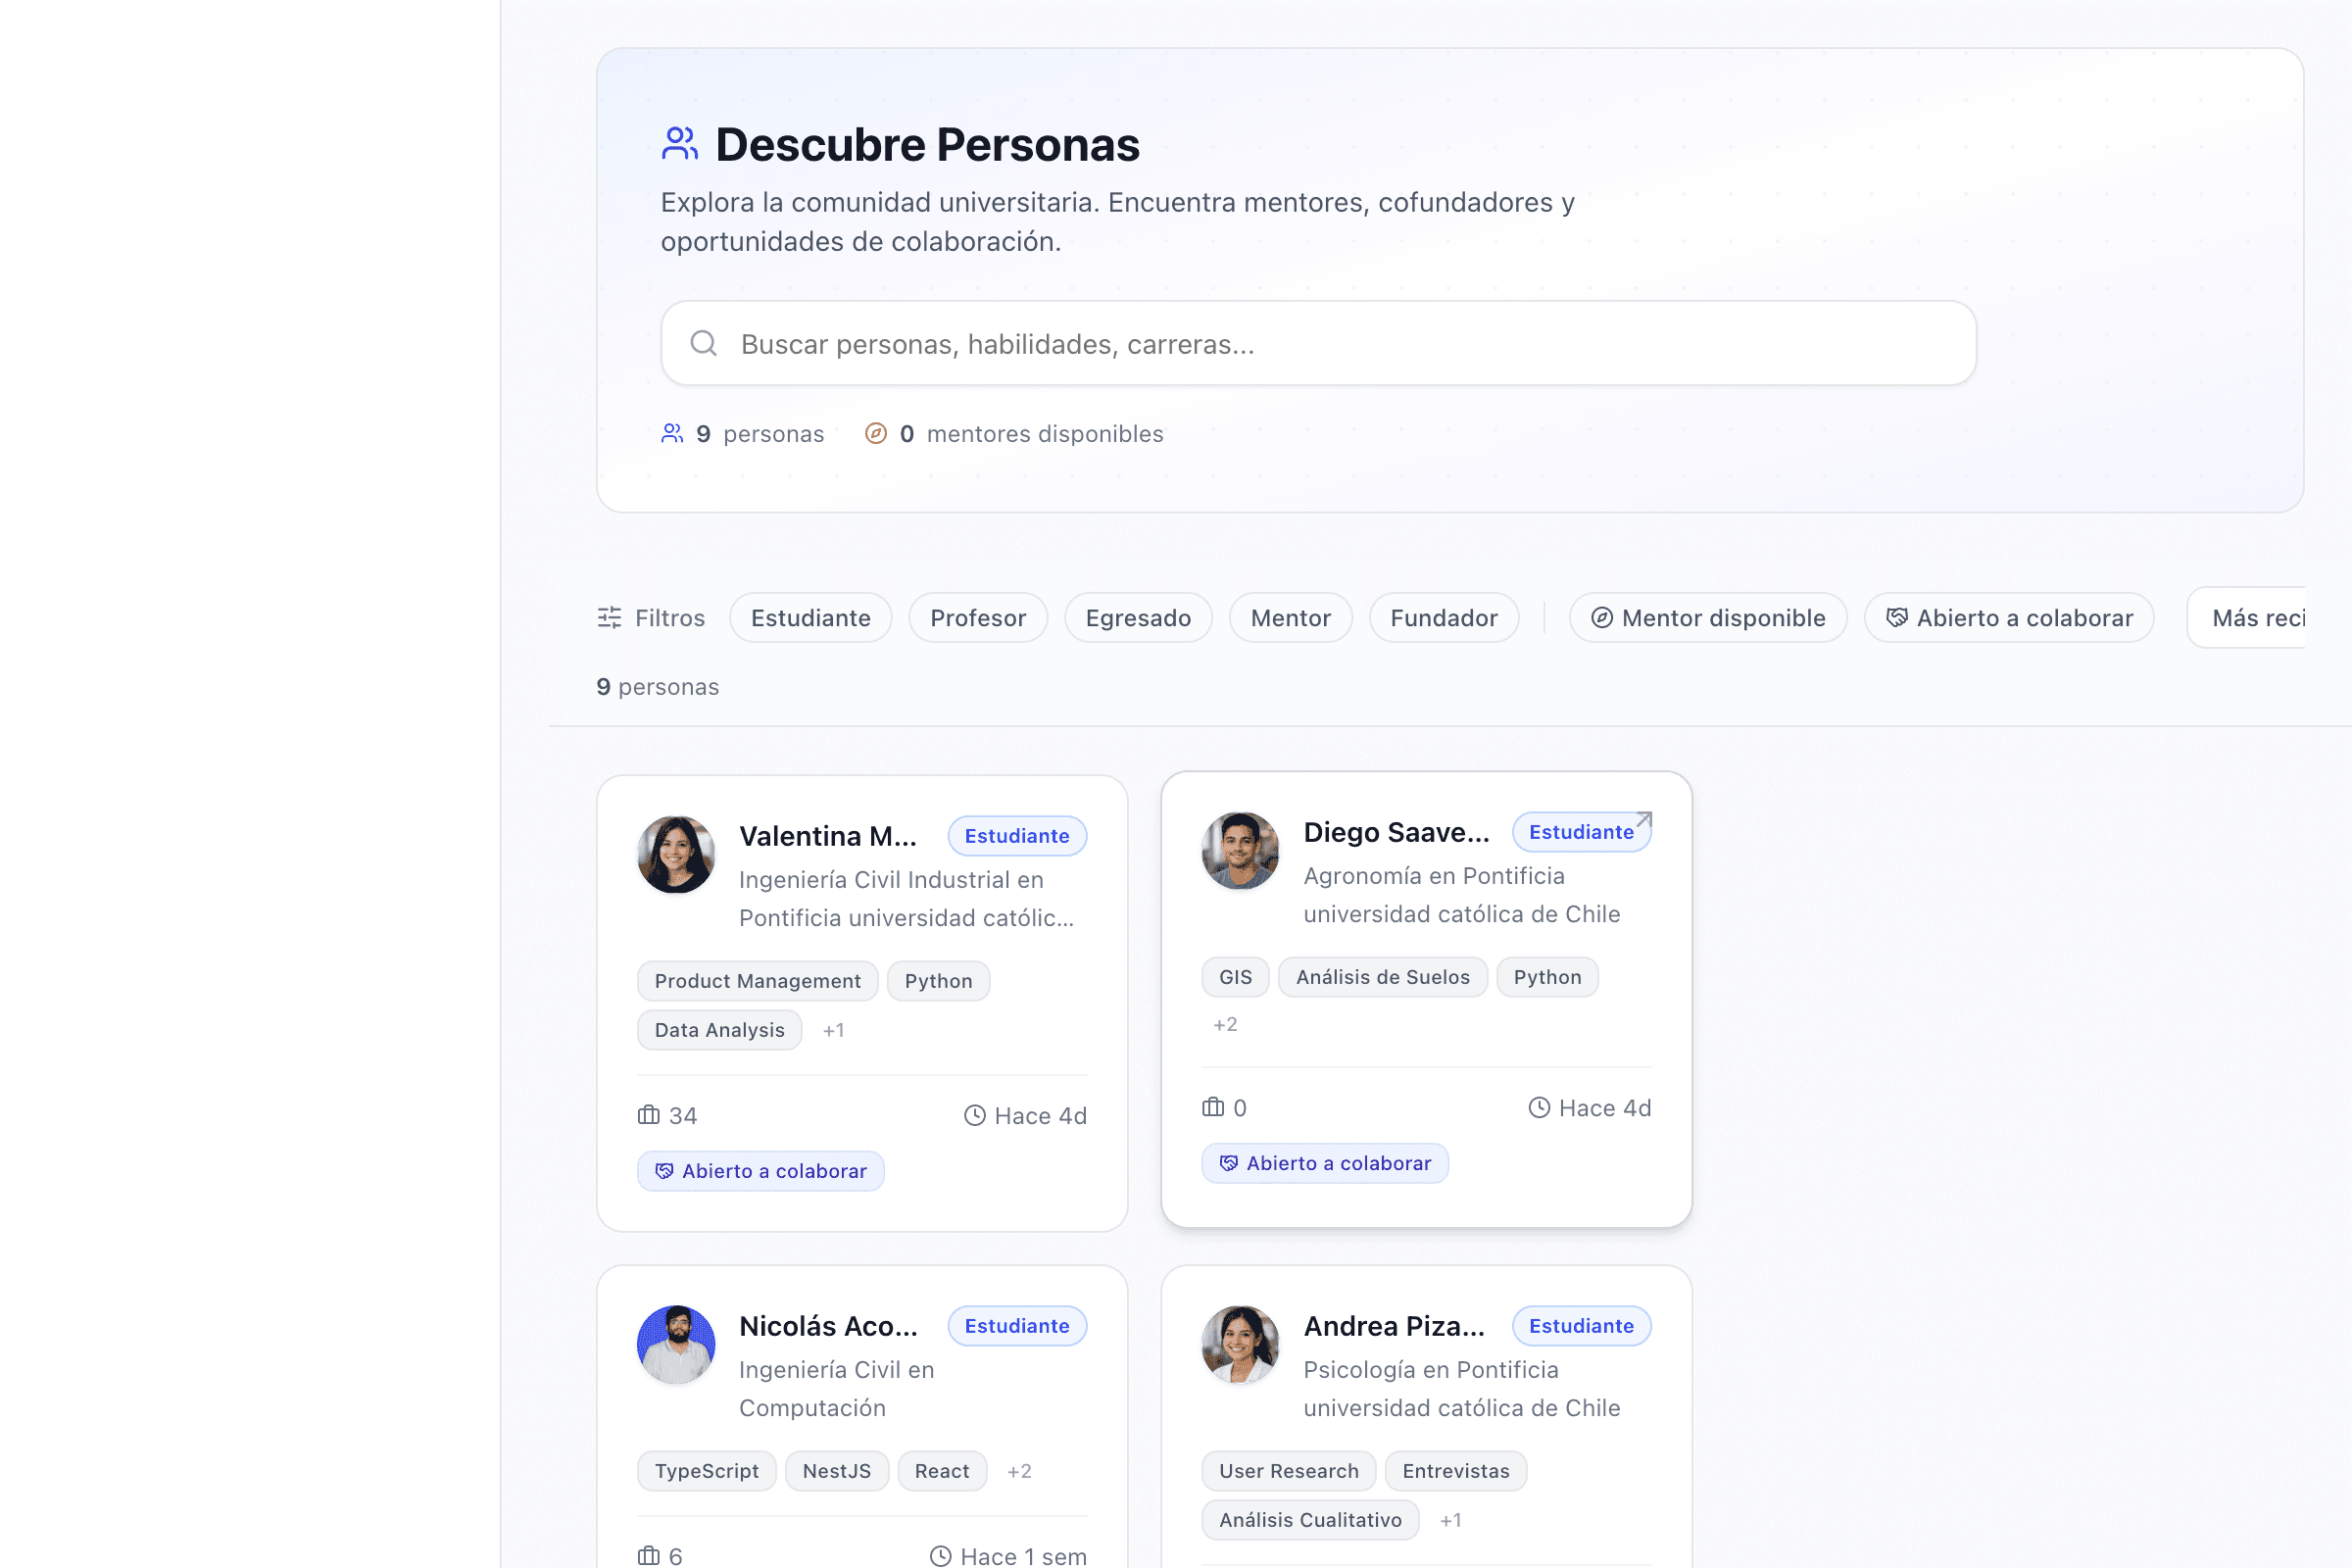This screenshot has height=1568, width=2352.
Task: Click the people icon next to 9 personas
Action: pos(672,433)
